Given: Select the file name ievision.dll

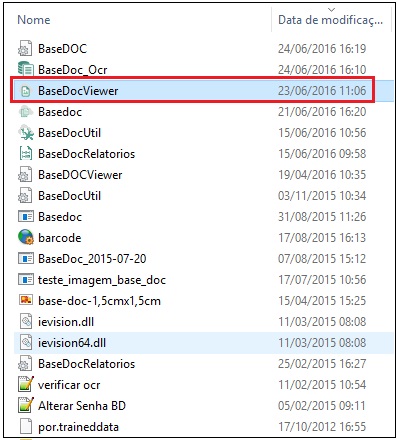Looking at the screenshot, I should [x=66, y=322].
